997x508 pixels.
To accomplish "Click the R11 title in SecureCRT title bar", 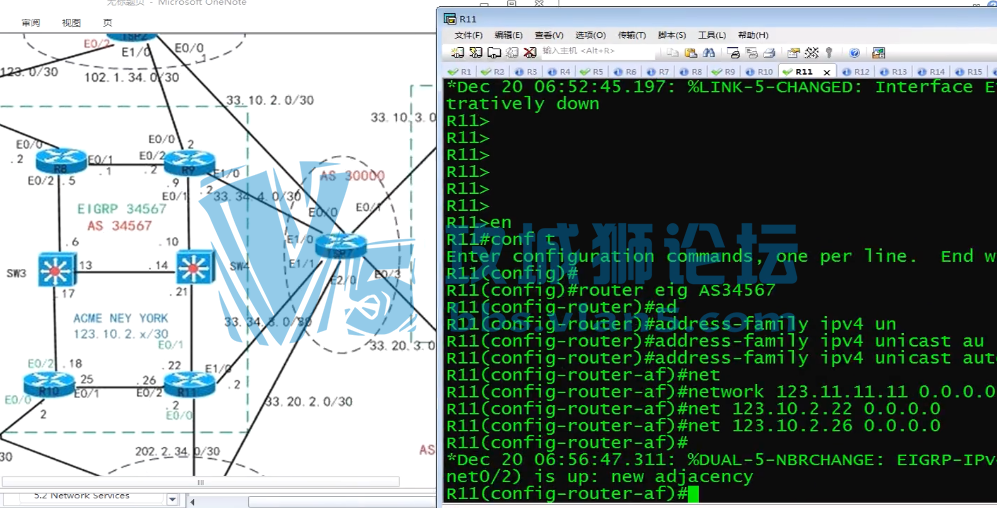I will [468, 18].
